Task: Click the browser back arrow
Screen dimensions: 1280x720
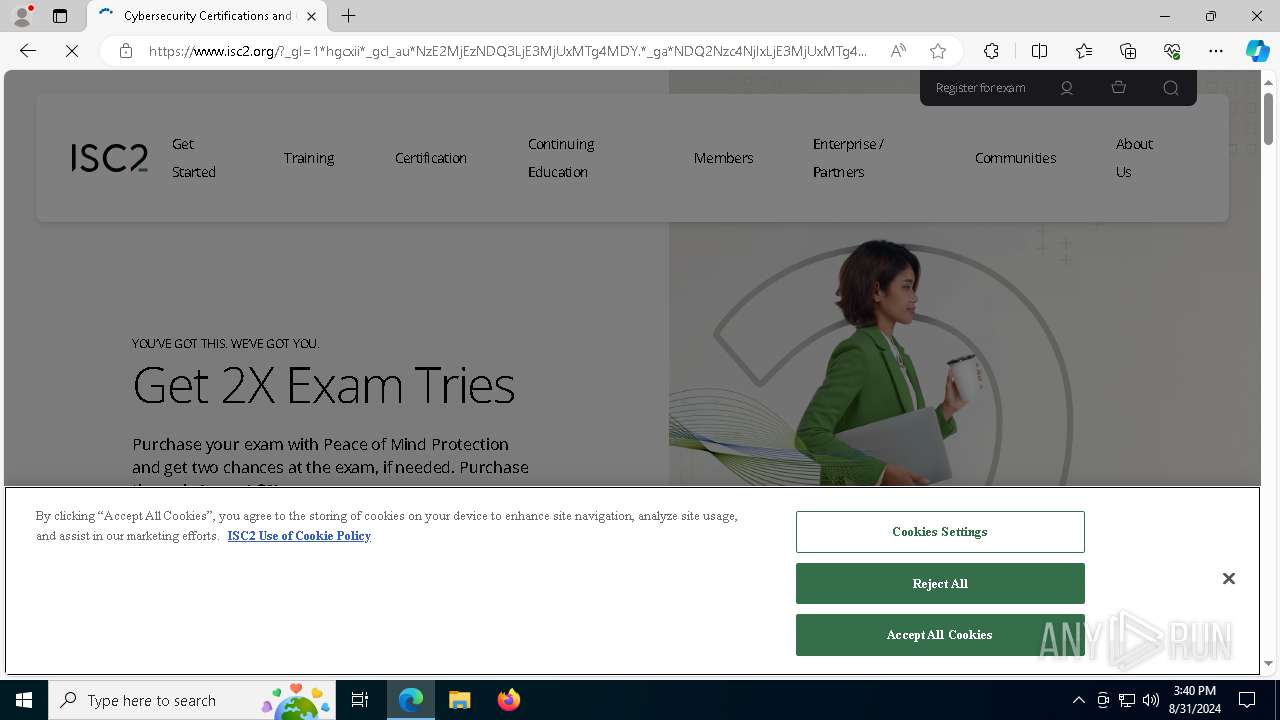Action: coord(28,51)
